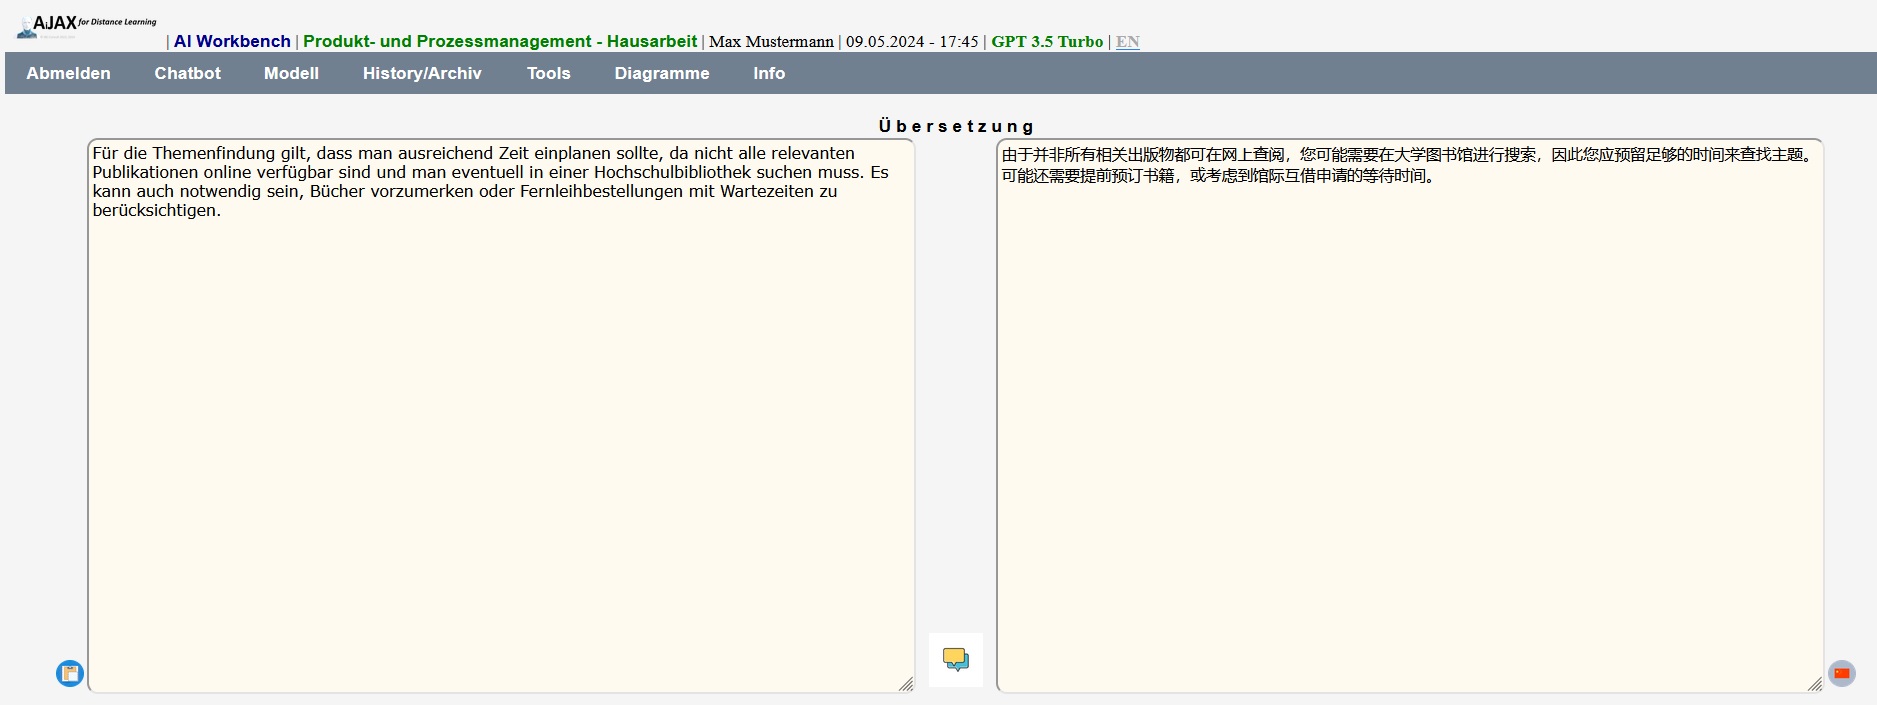
Task: Open the Info menu
Action: (x=768, y=73)
